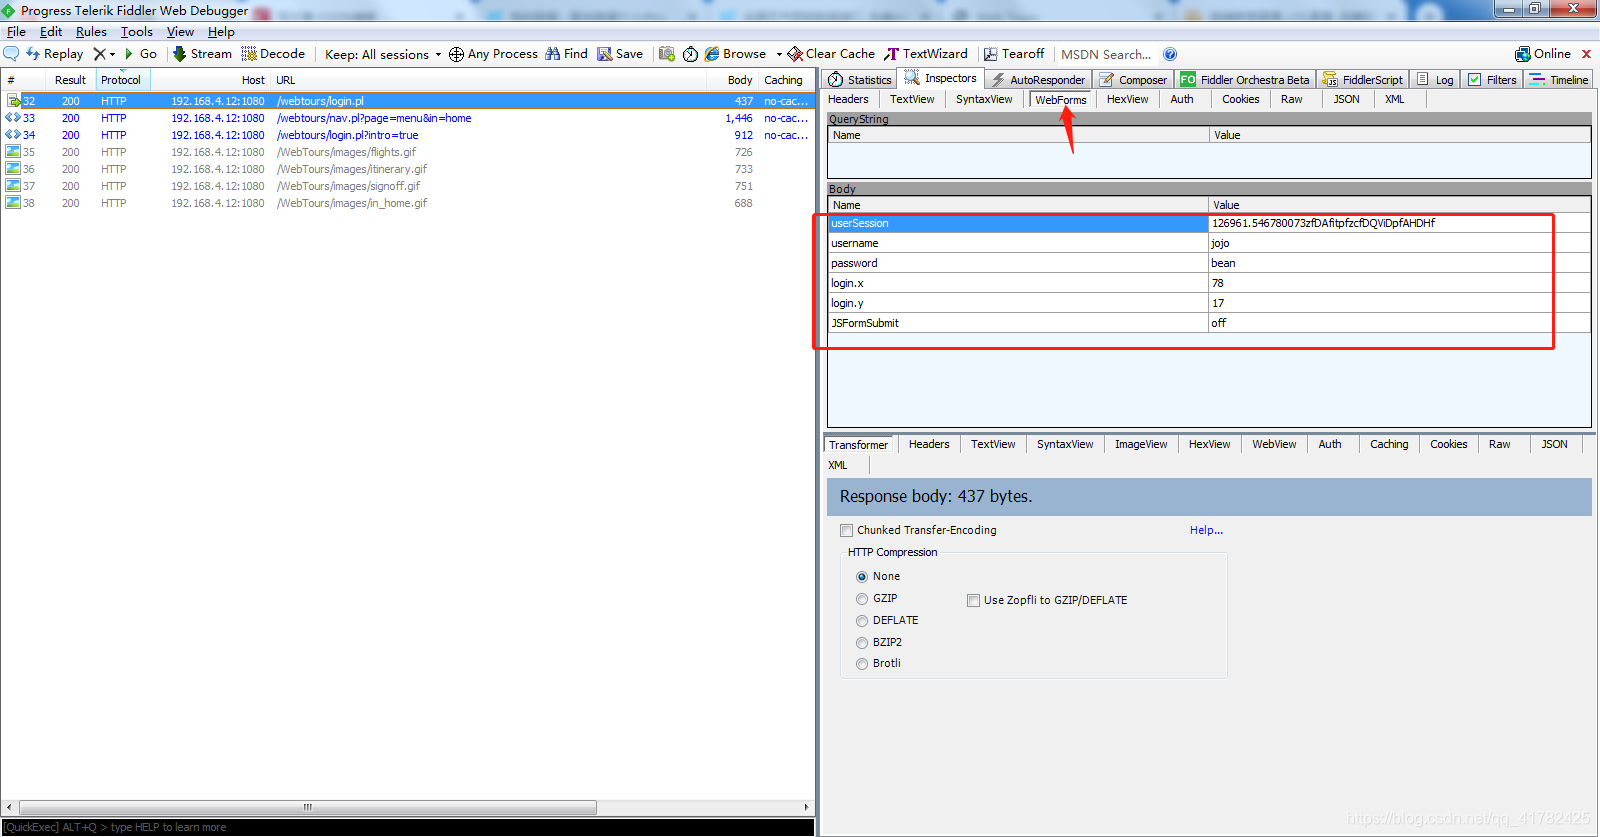
Task: Select GZIP compression radio button
Action: [x=862, y=599]
